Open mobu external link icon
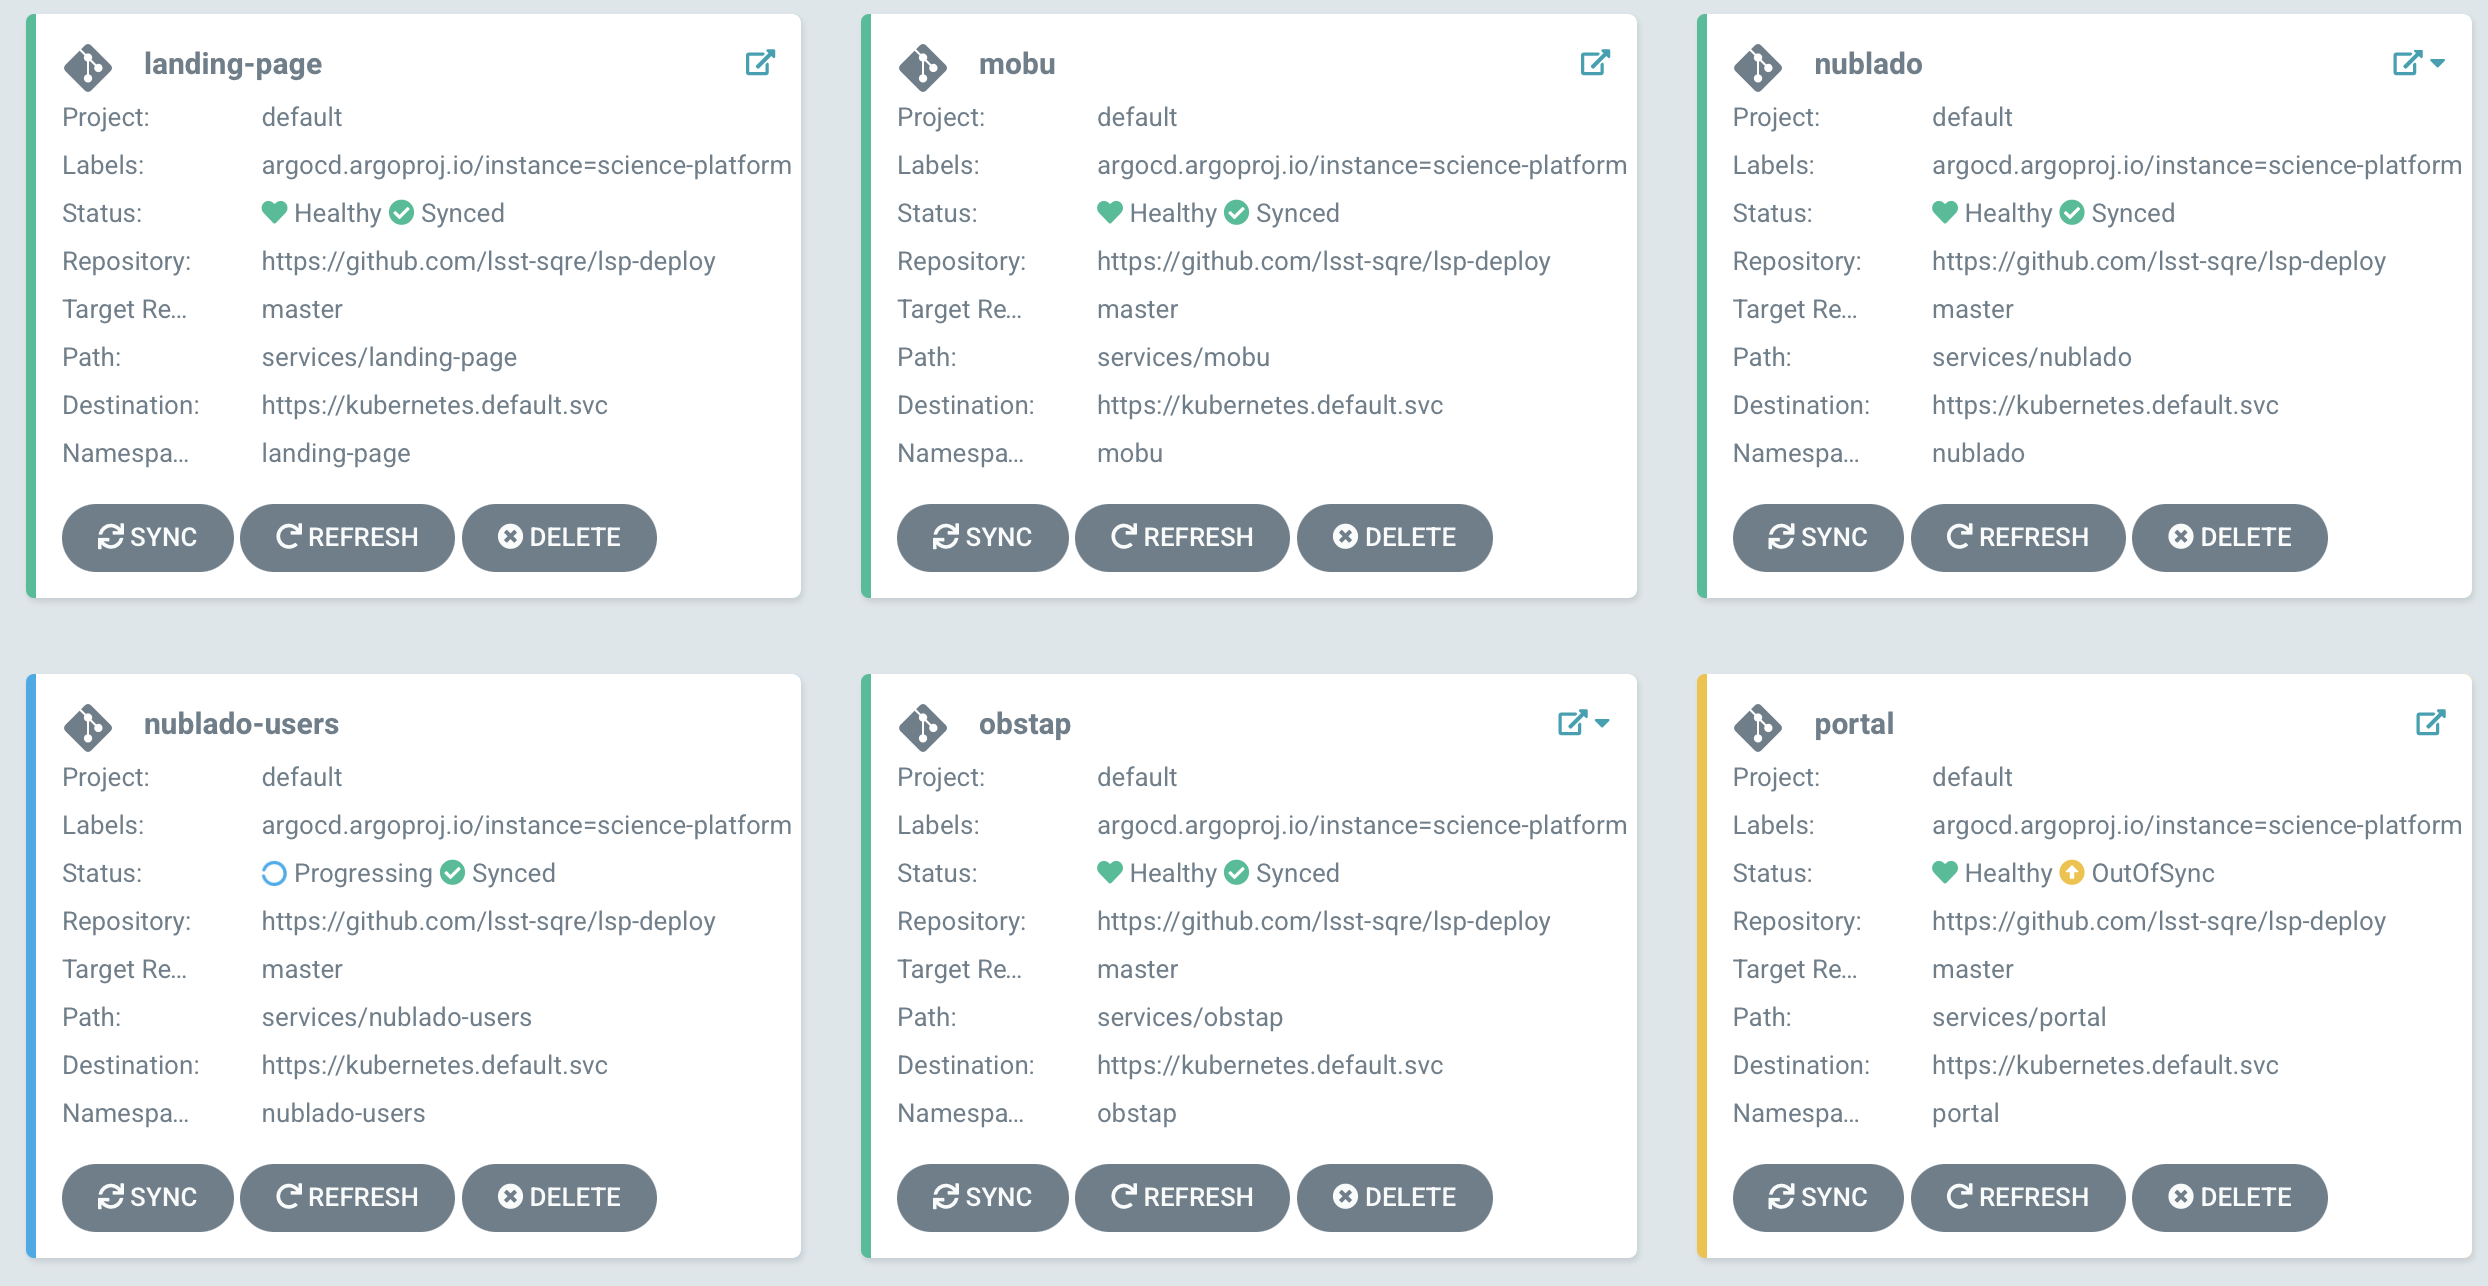 pyautogui.click(x=1595, y=63)
